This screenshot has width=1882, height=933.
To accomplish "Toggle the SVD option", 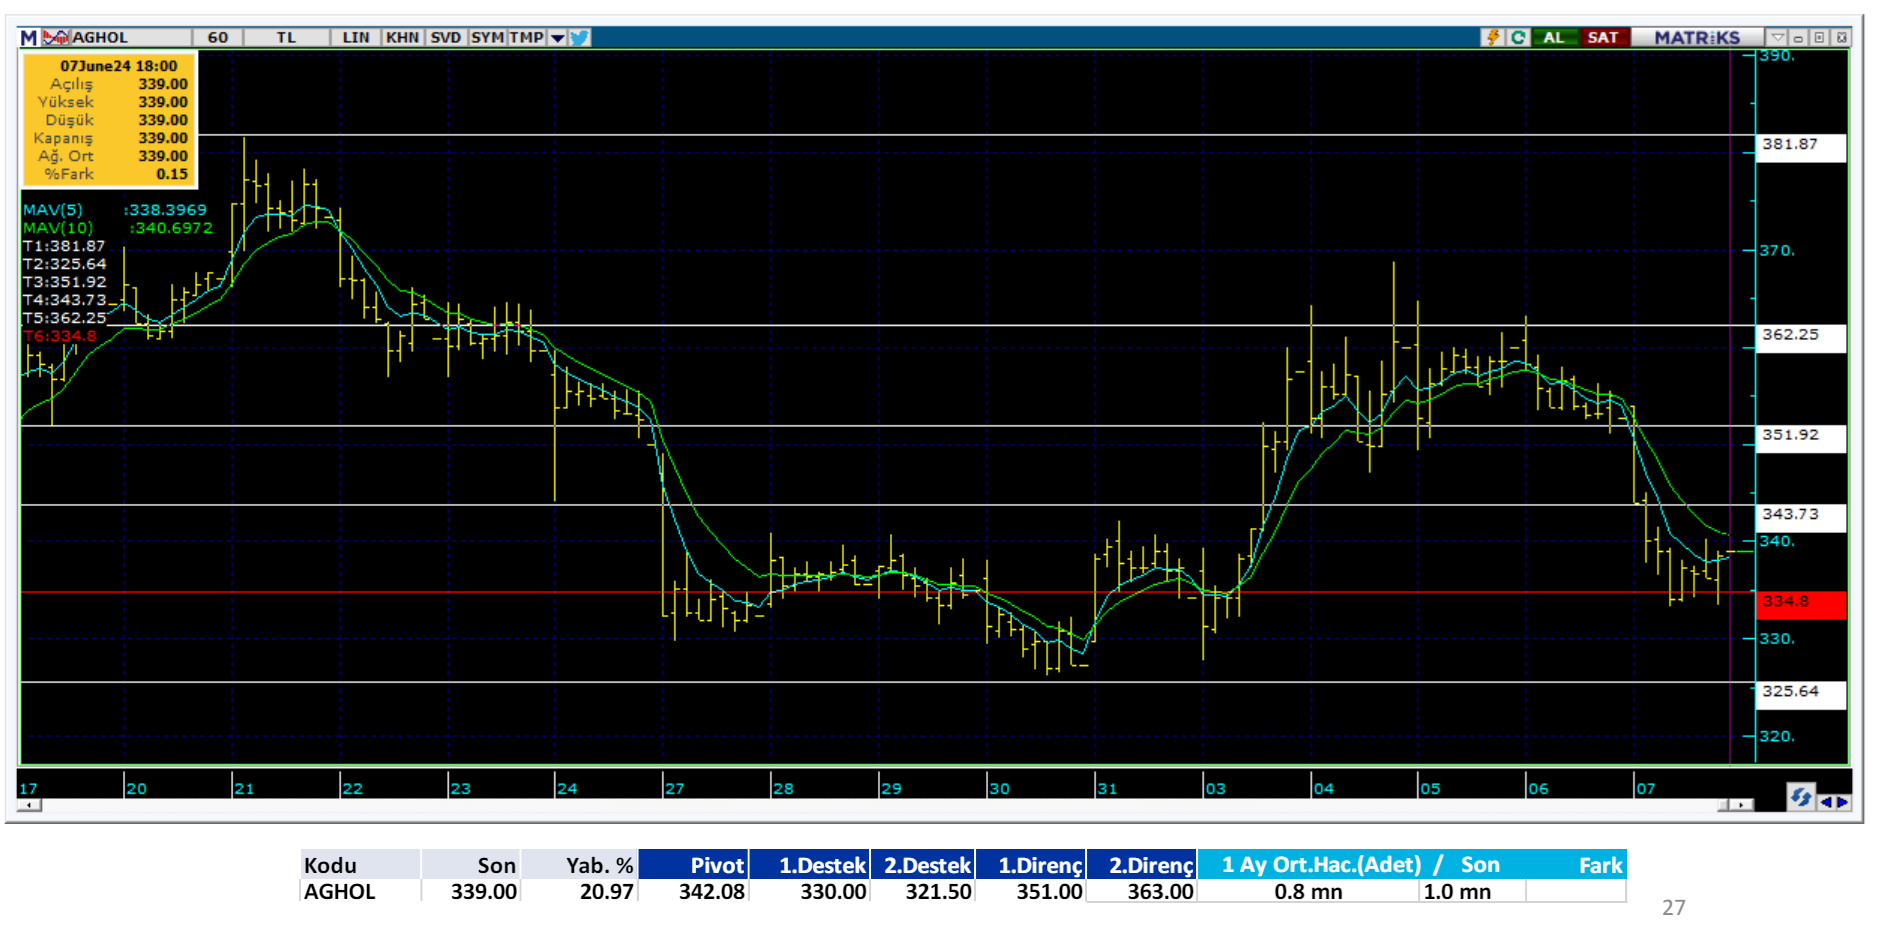I will 446,38.
